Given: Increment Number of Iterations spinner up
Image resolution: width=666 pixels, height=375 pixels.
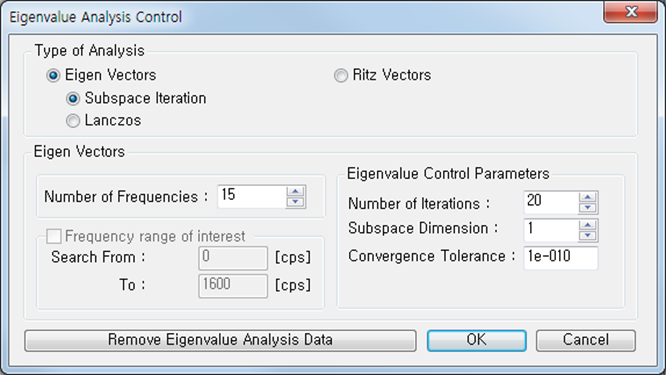Looking at the screenshot, I should (588, 197).
